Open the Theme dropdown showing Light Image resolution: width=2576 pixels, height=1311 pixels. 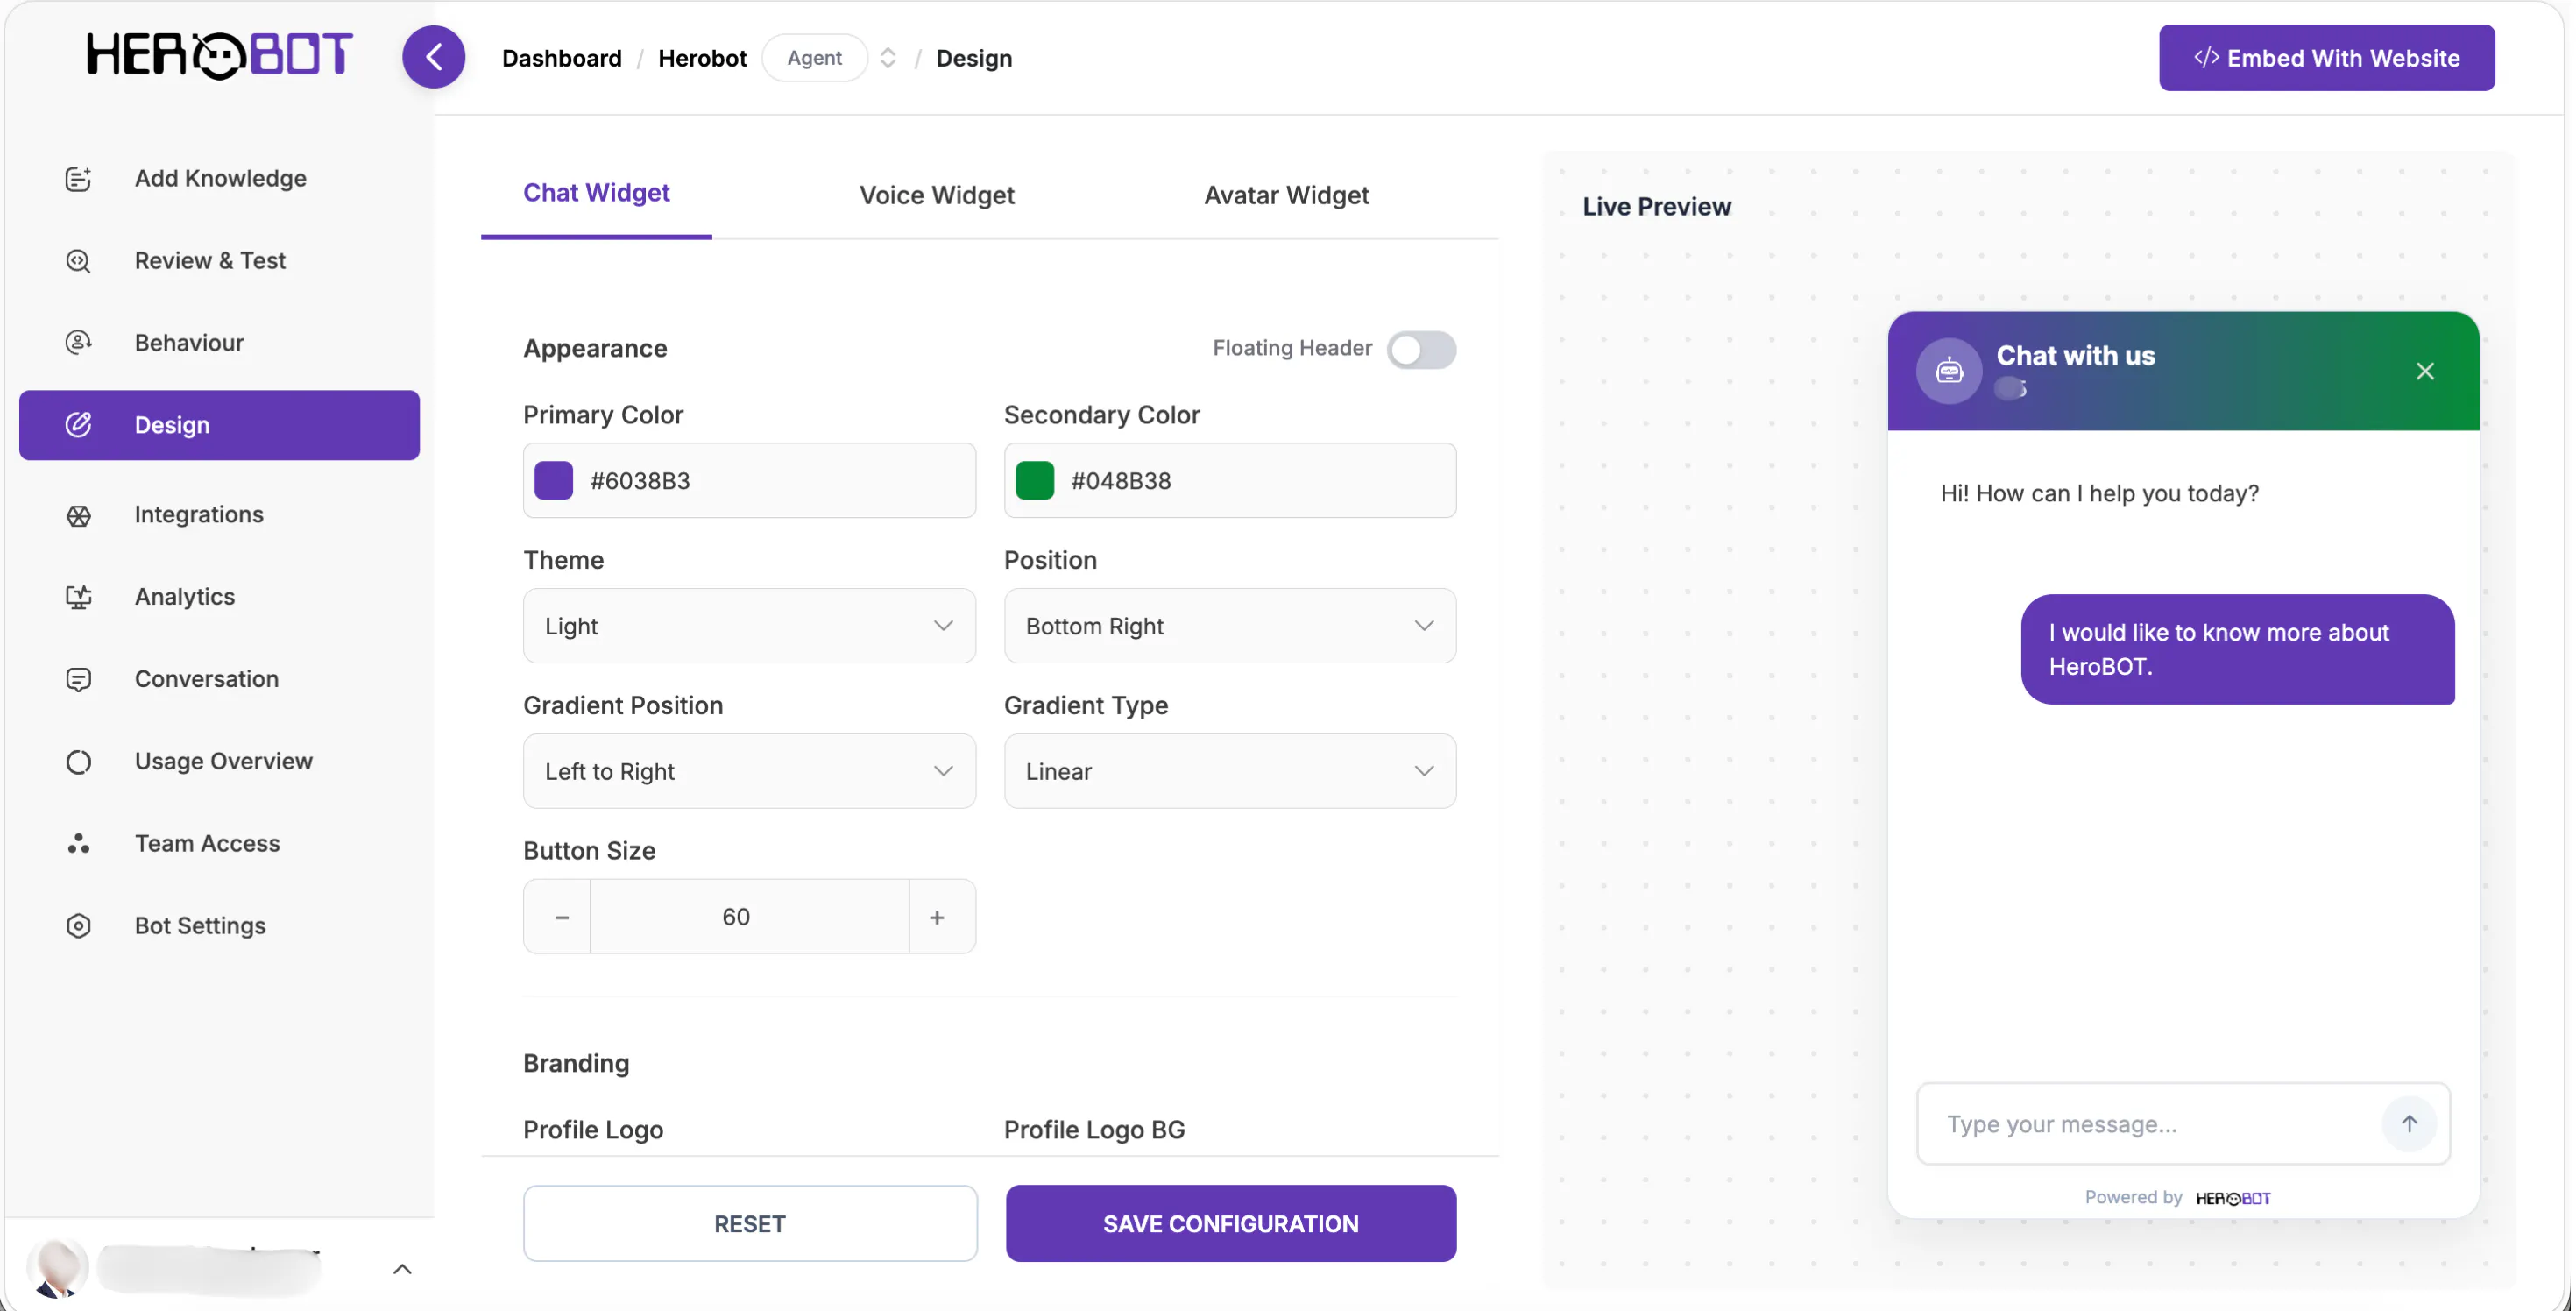pyautogui.click(x=749, y=626)
